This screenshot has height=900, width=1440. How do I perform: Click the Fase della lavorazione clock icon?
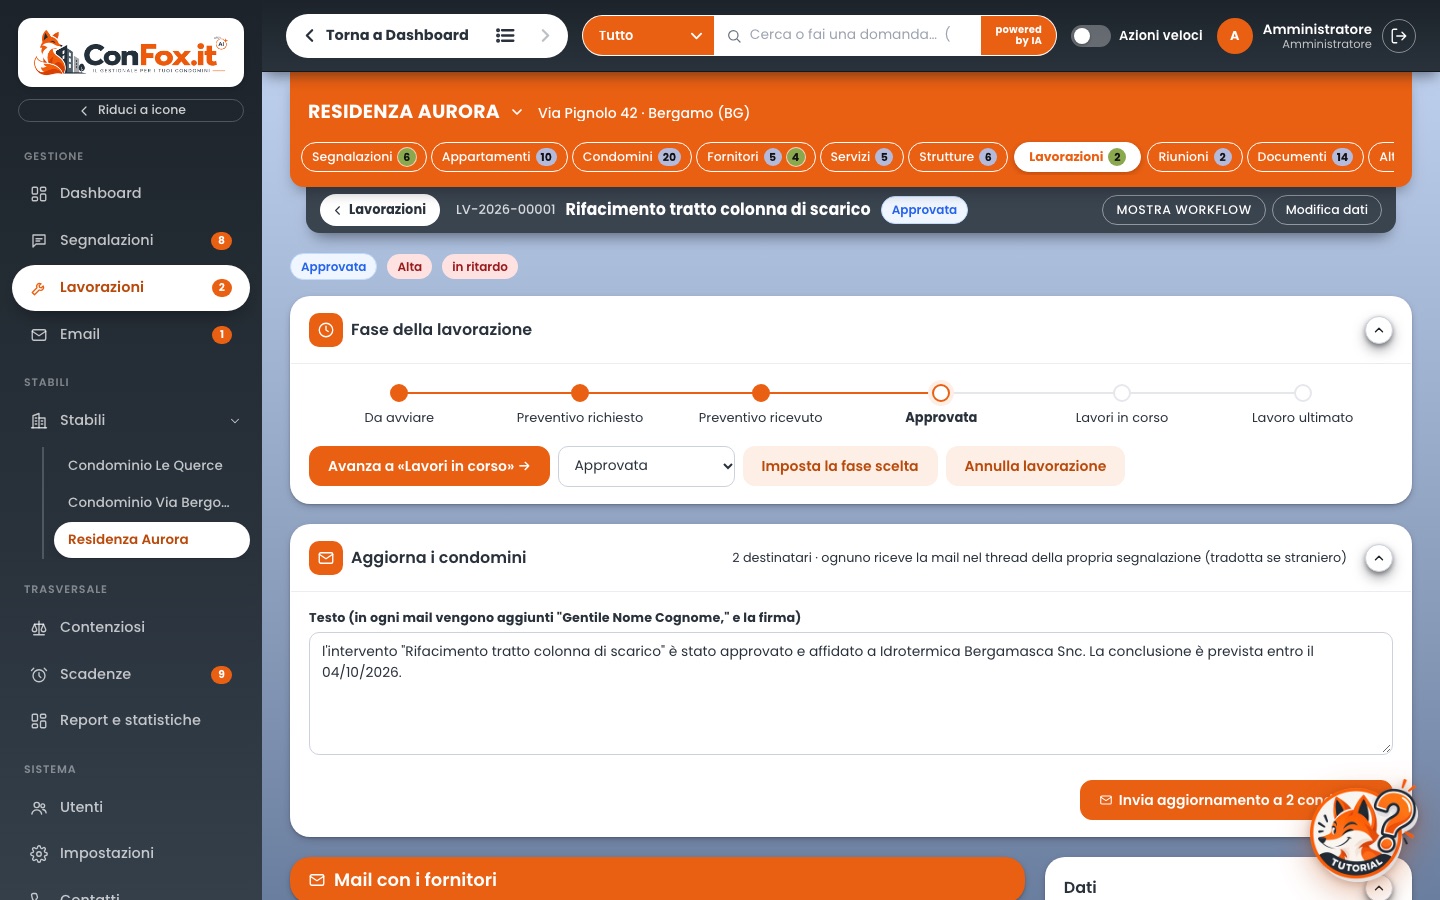click(x=326, y=330)
